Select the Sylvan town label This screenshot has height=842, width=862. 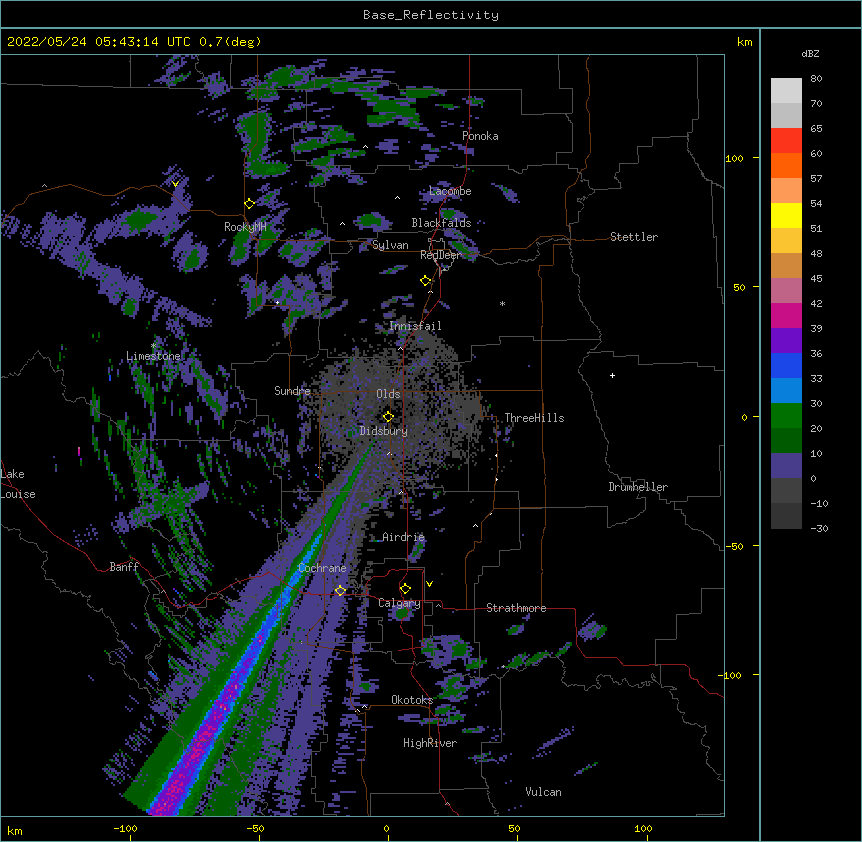390,245
